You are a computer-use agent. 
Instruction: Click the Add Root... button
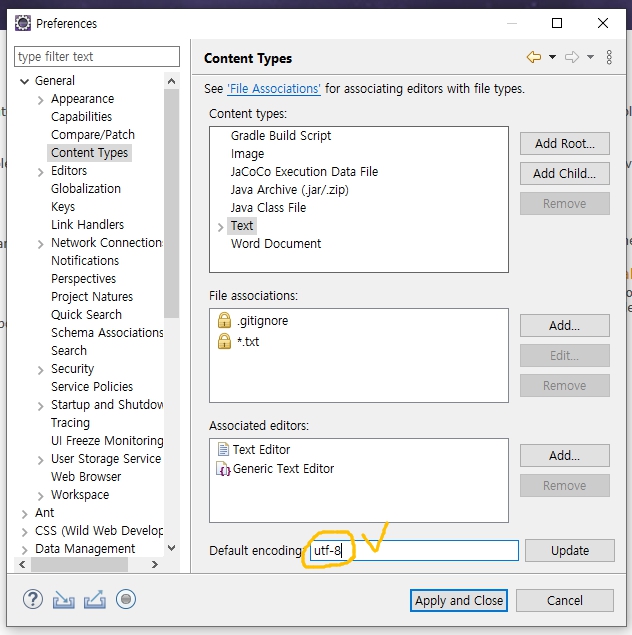pos(564,143)
